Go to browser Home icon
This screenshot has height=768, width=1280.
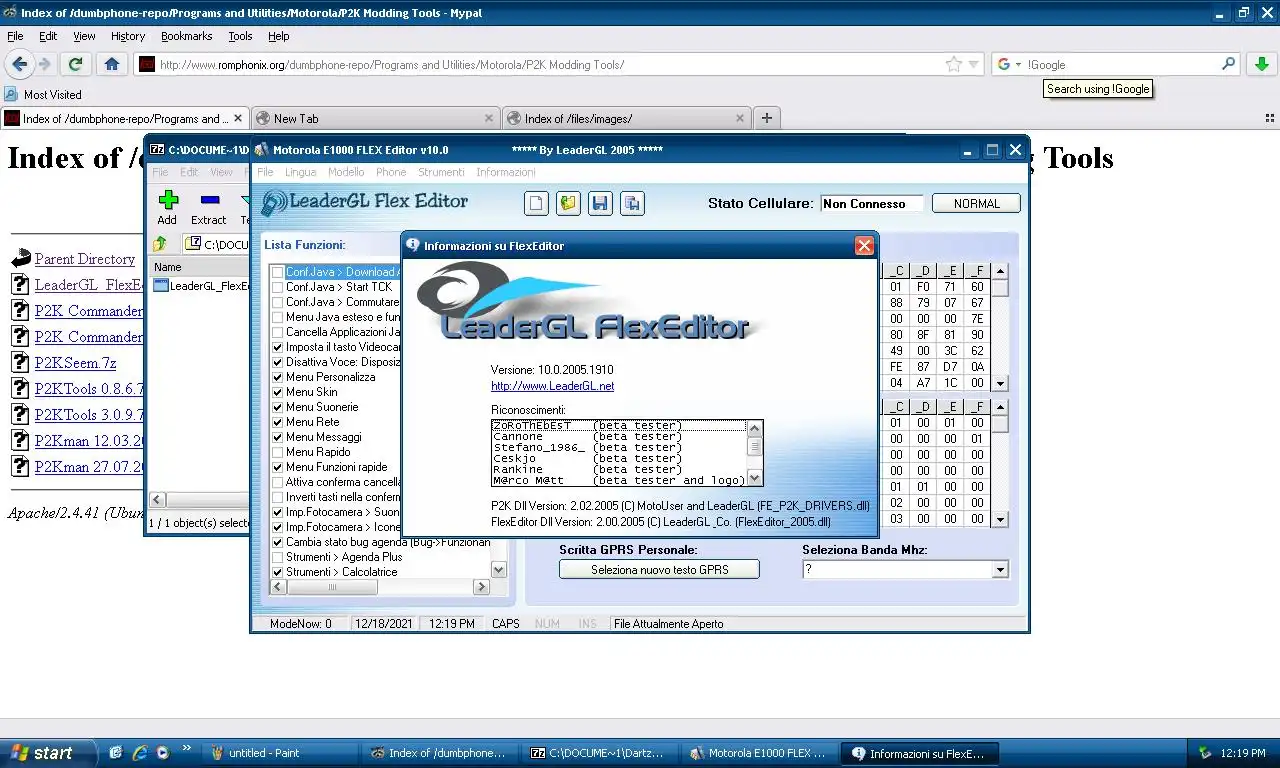[111, 64]
